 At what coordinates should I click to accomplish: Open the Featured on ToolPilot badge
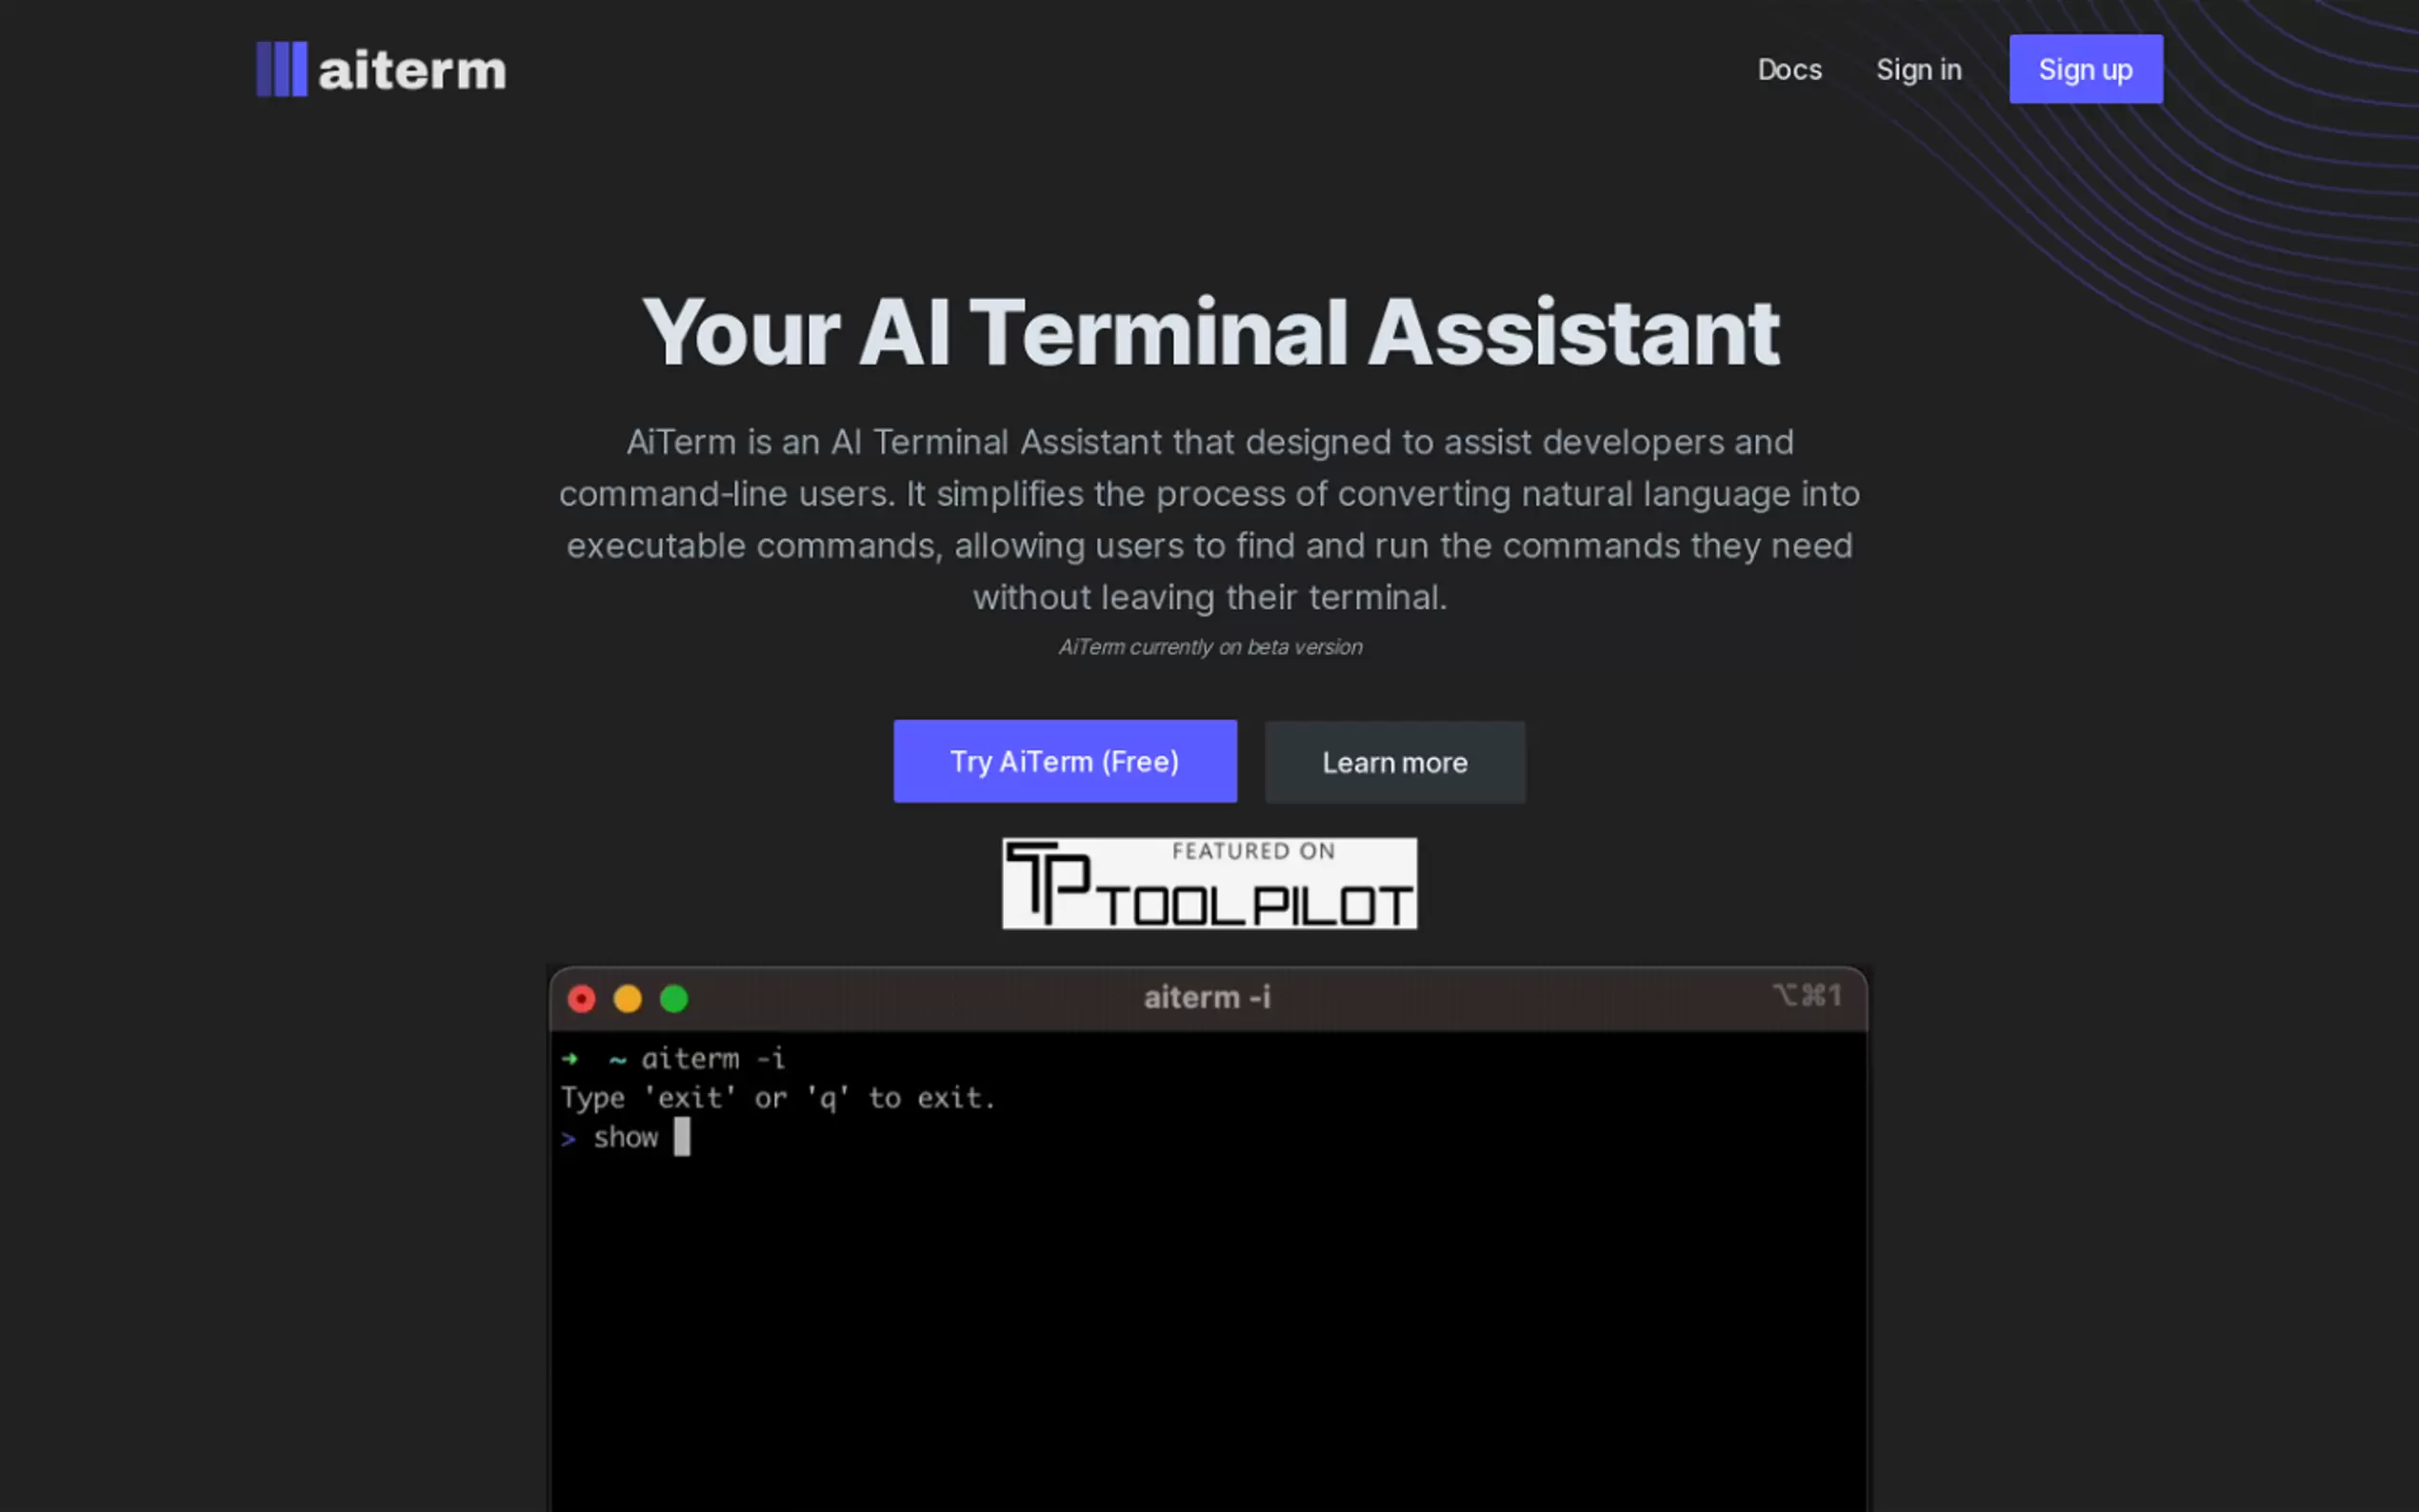(1209, 884)
